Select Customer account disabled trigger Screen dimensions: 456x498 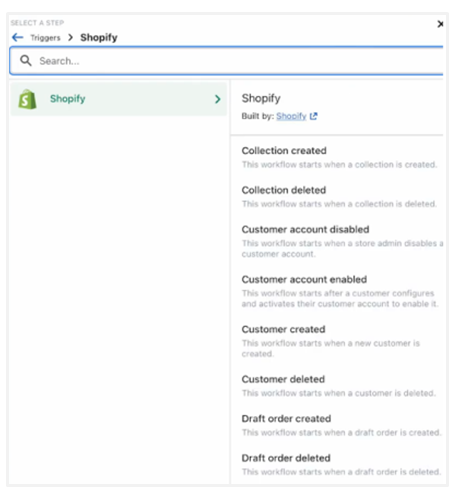[342, 241]
